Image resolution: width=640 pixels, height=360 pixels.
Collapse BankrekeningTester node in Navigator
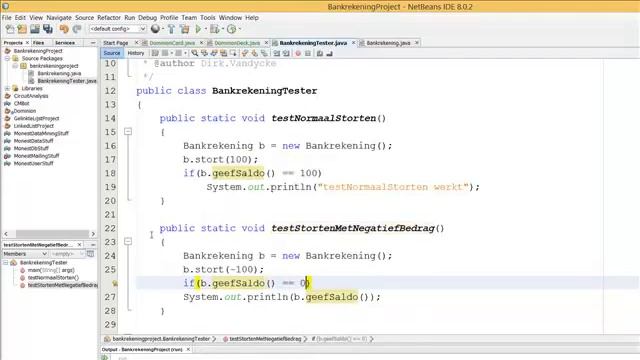click(6, 262)
